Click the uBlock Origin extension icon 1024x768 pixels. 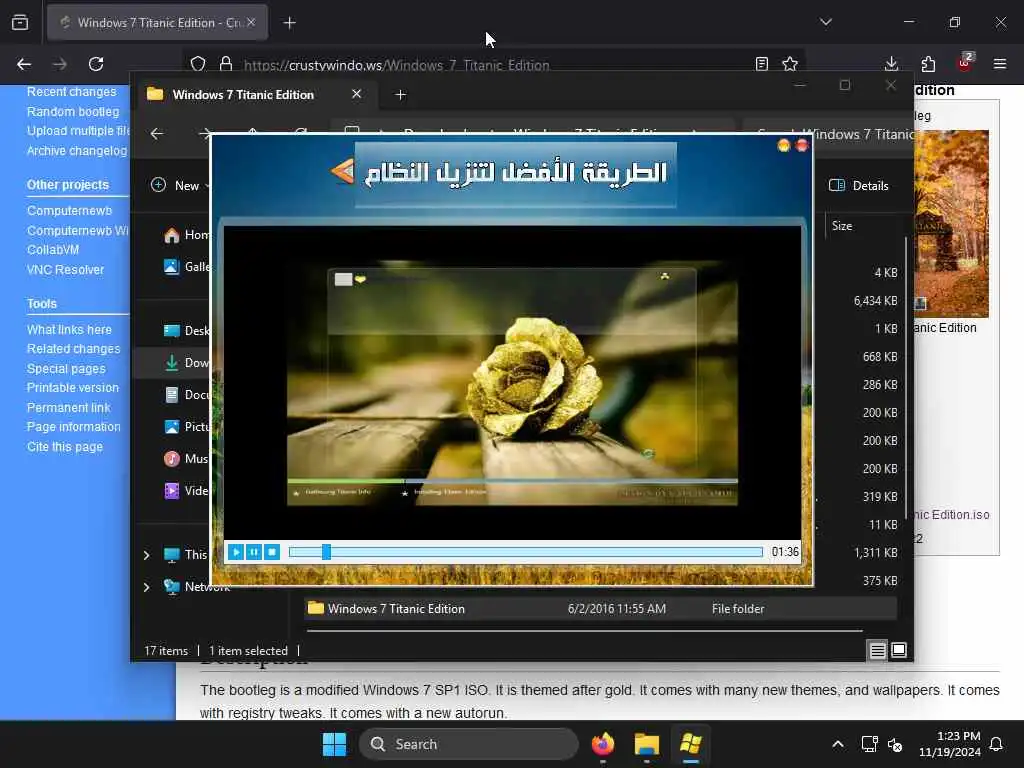tap(965, 63)
